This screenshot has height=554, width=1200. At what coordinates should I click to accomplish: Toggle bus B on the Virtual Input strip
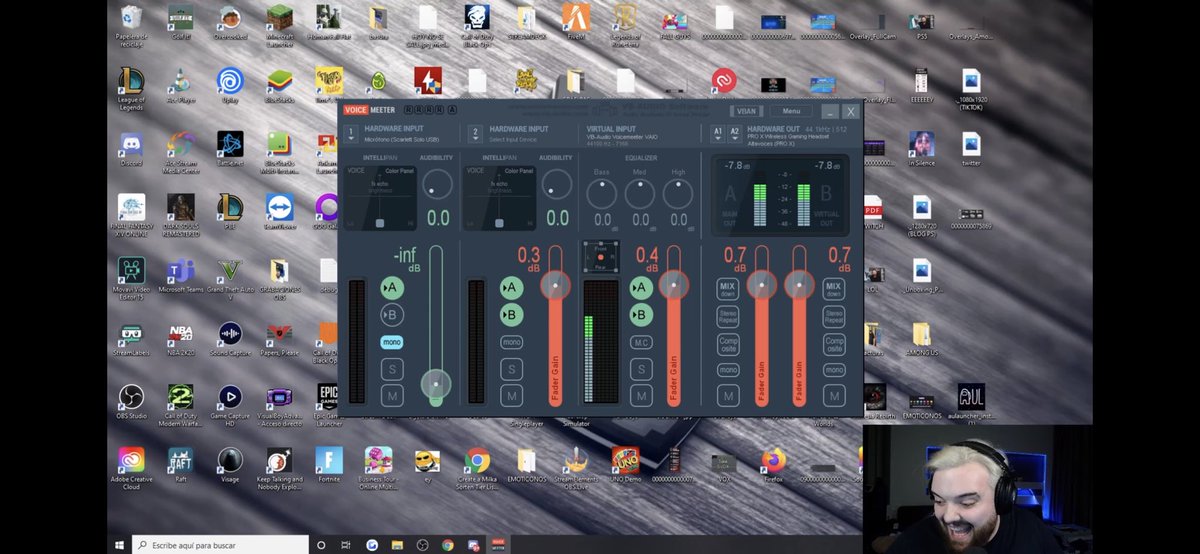641,315
